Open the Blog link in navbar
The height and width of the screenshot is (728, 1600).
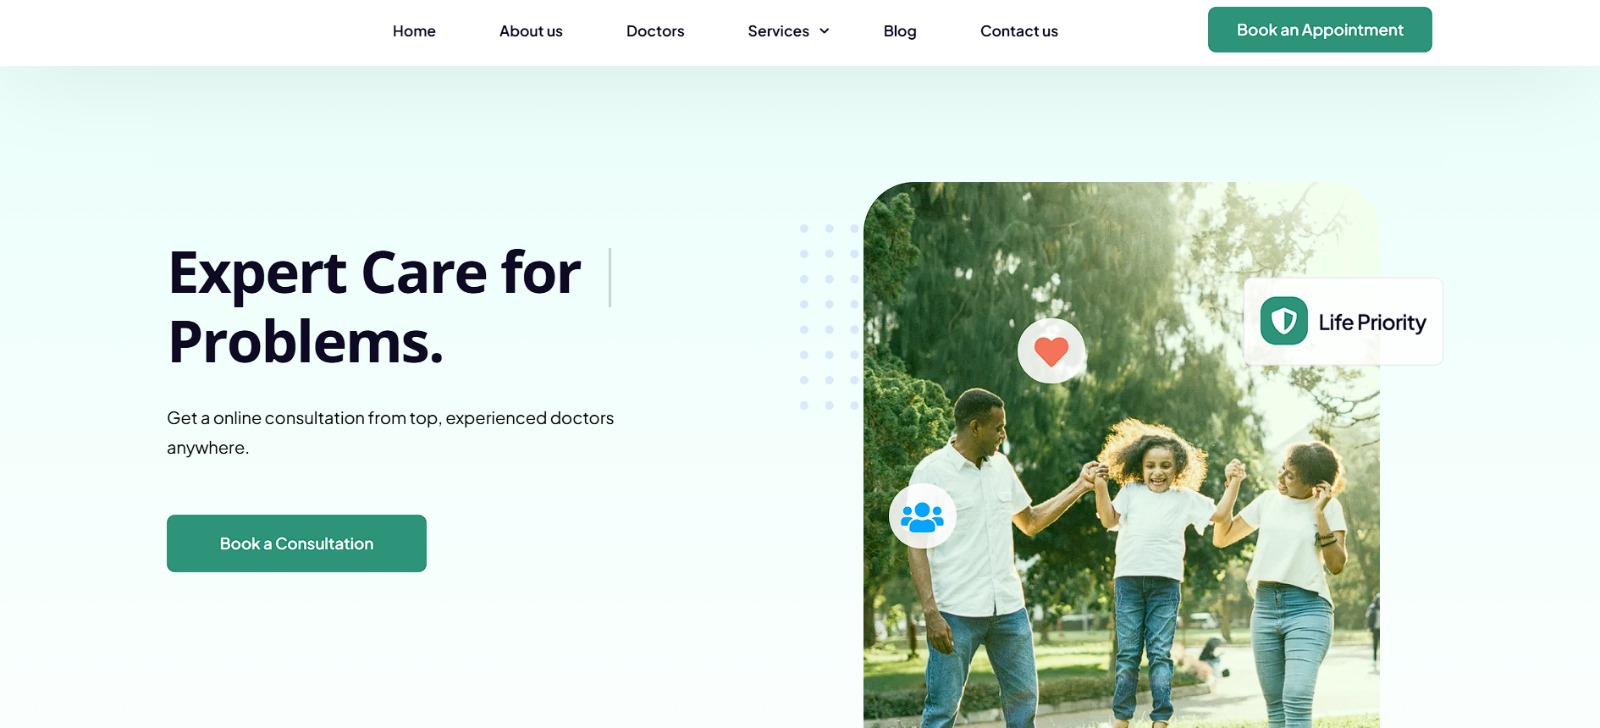tap(900, 31)
